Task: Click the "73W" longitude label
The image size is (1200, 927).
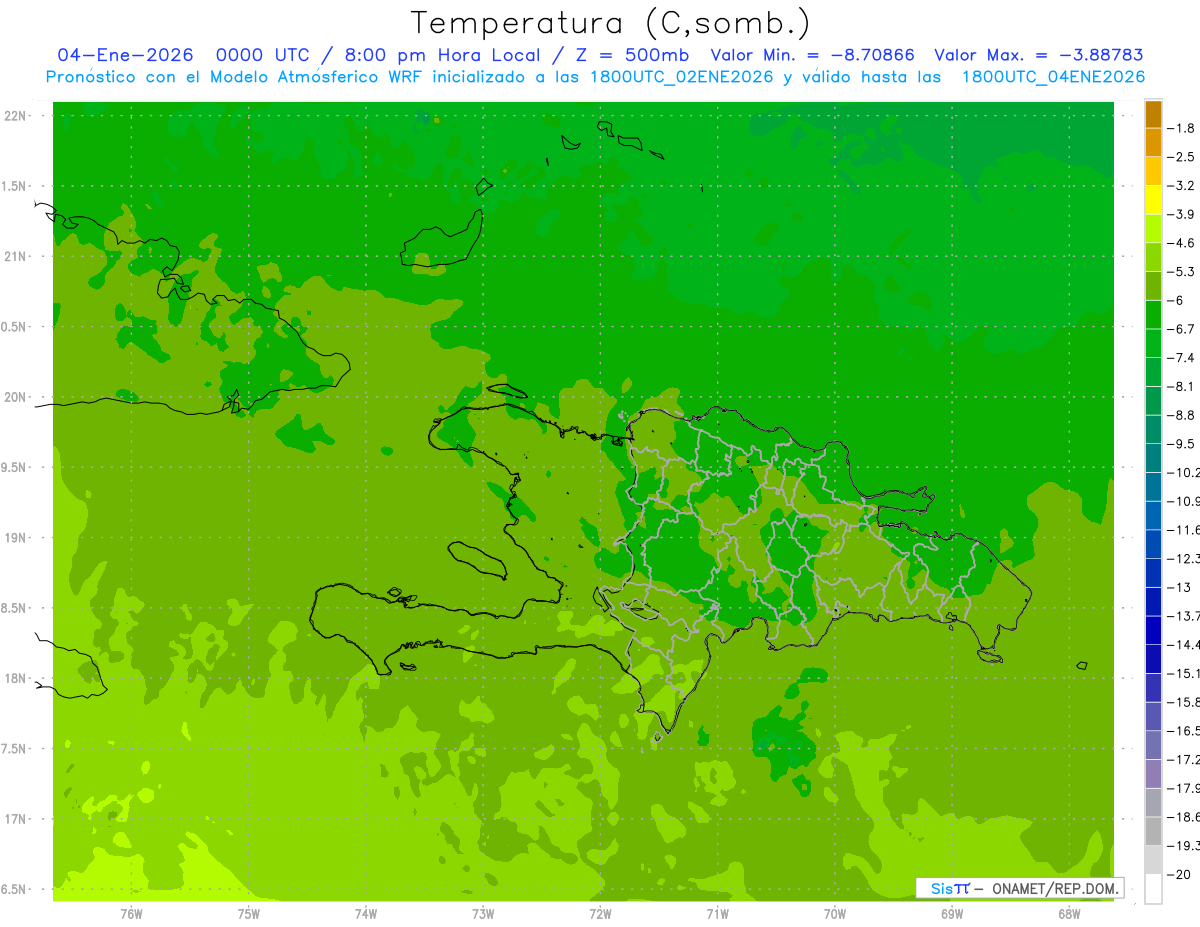Action: (x=483, y=913)
